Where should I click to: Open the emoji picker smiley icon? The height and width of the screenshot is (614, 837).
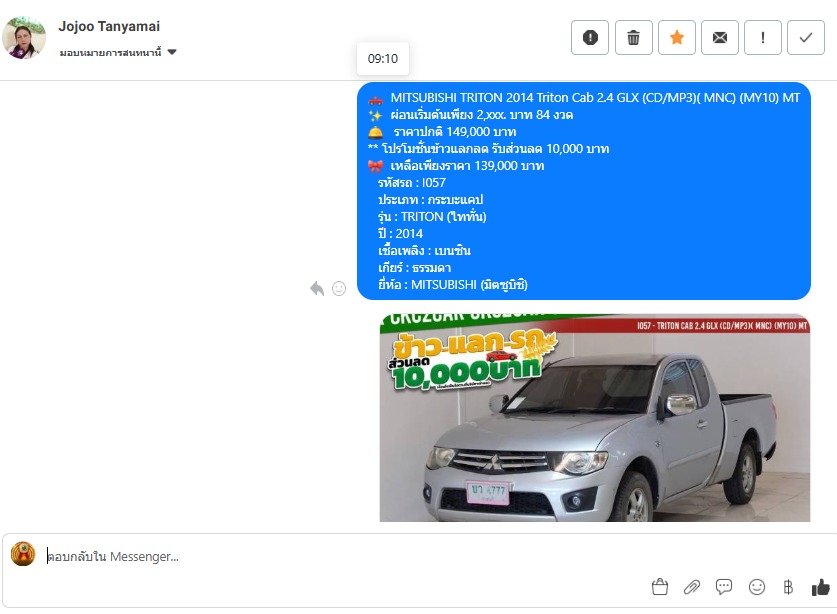(x=756, y=587)
